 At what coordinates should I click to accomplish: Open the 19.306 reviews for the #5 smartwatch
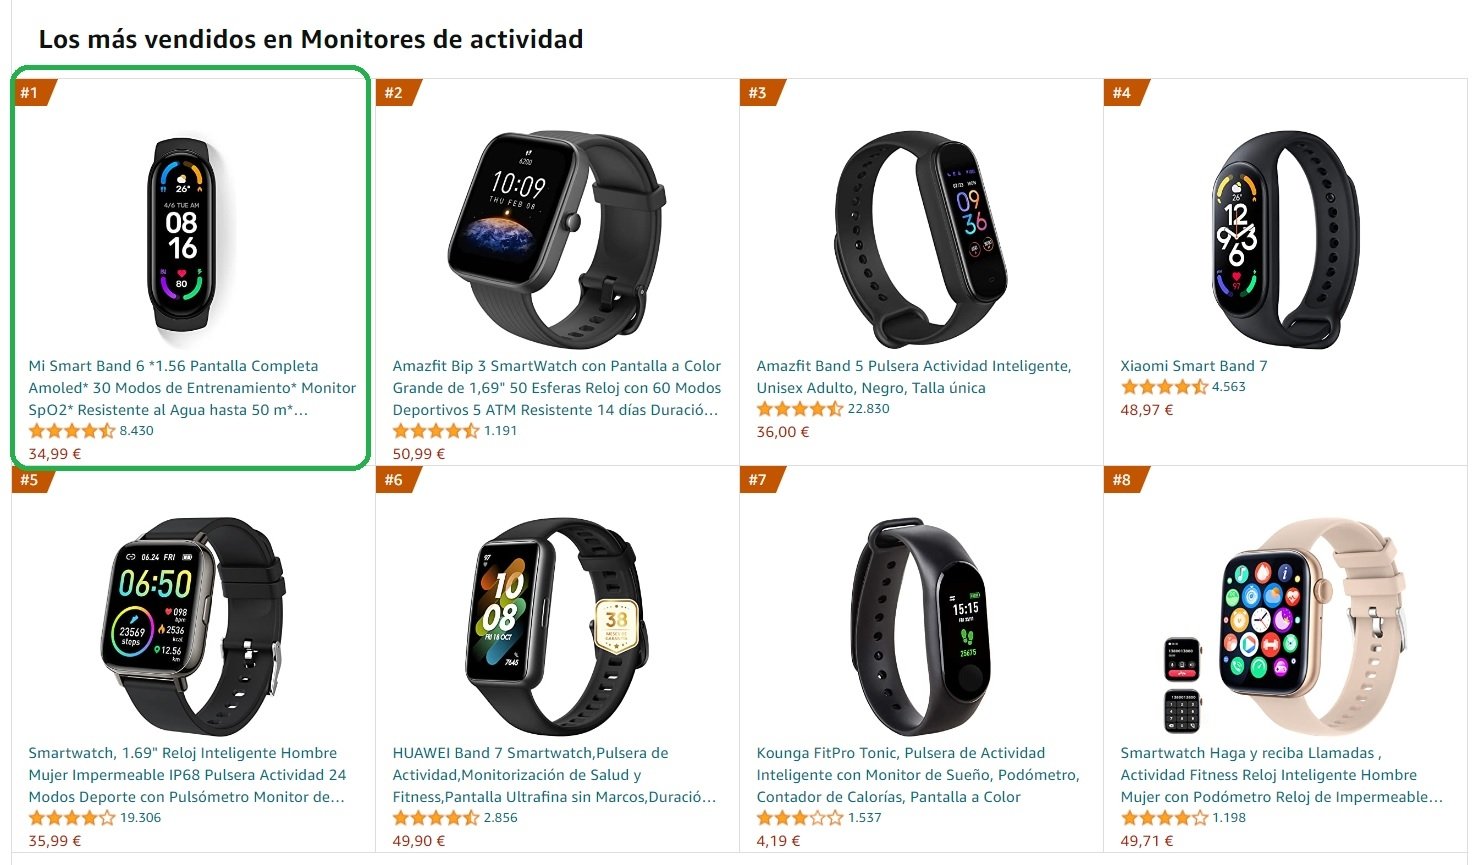(x=140, y=818)
